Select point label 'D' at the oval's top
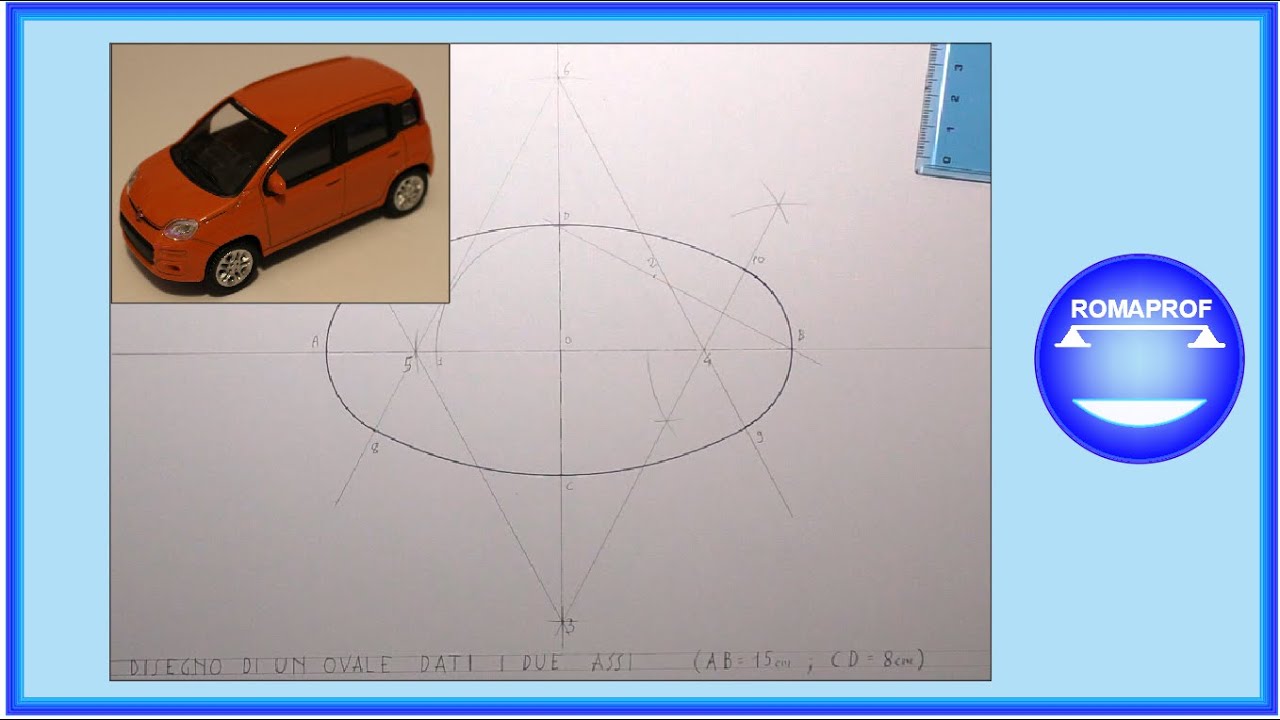Screen dimensions: 1280x720 click(565, 216)
